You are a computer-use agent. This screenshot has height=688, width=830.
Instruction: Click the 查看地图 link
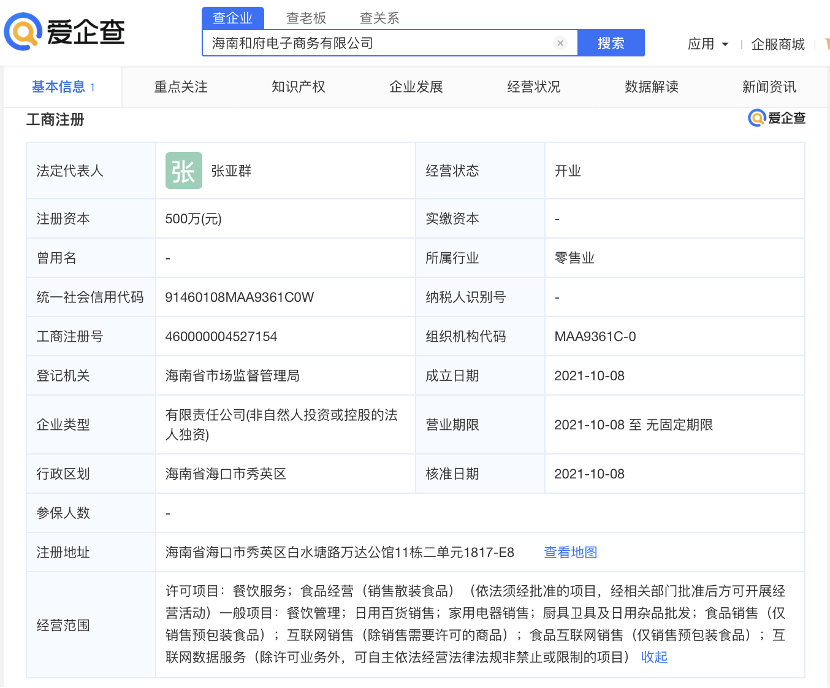click(570, 552)
